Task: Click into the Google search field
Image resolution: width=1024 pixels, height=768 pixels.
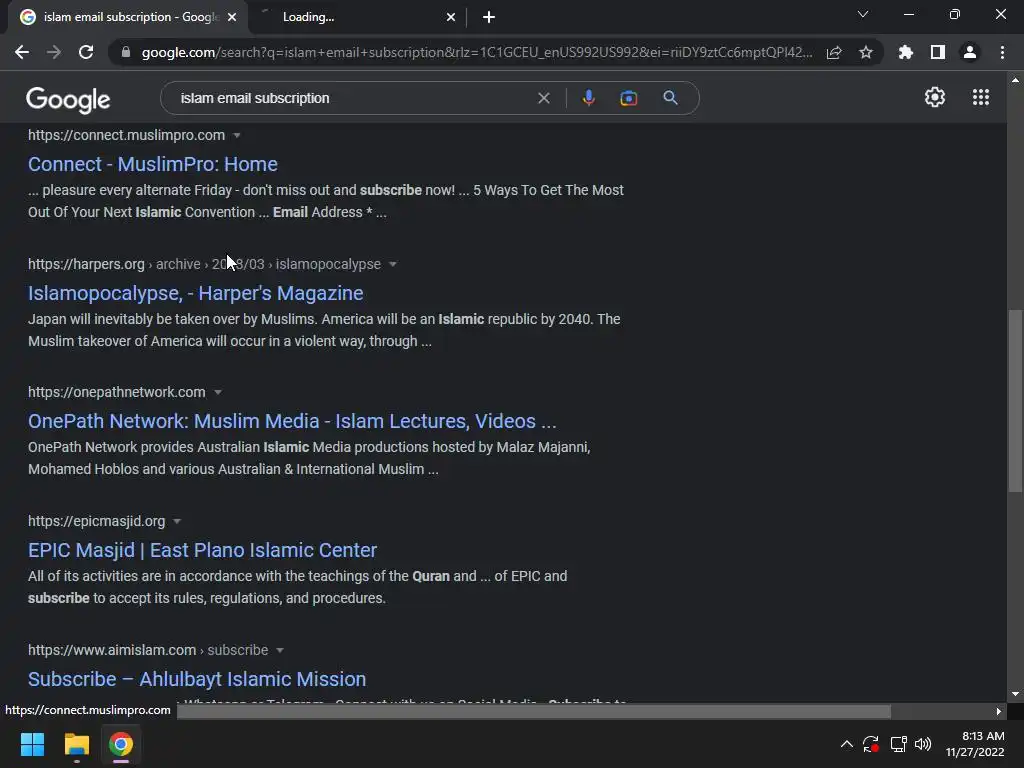Action: (353, 98)
